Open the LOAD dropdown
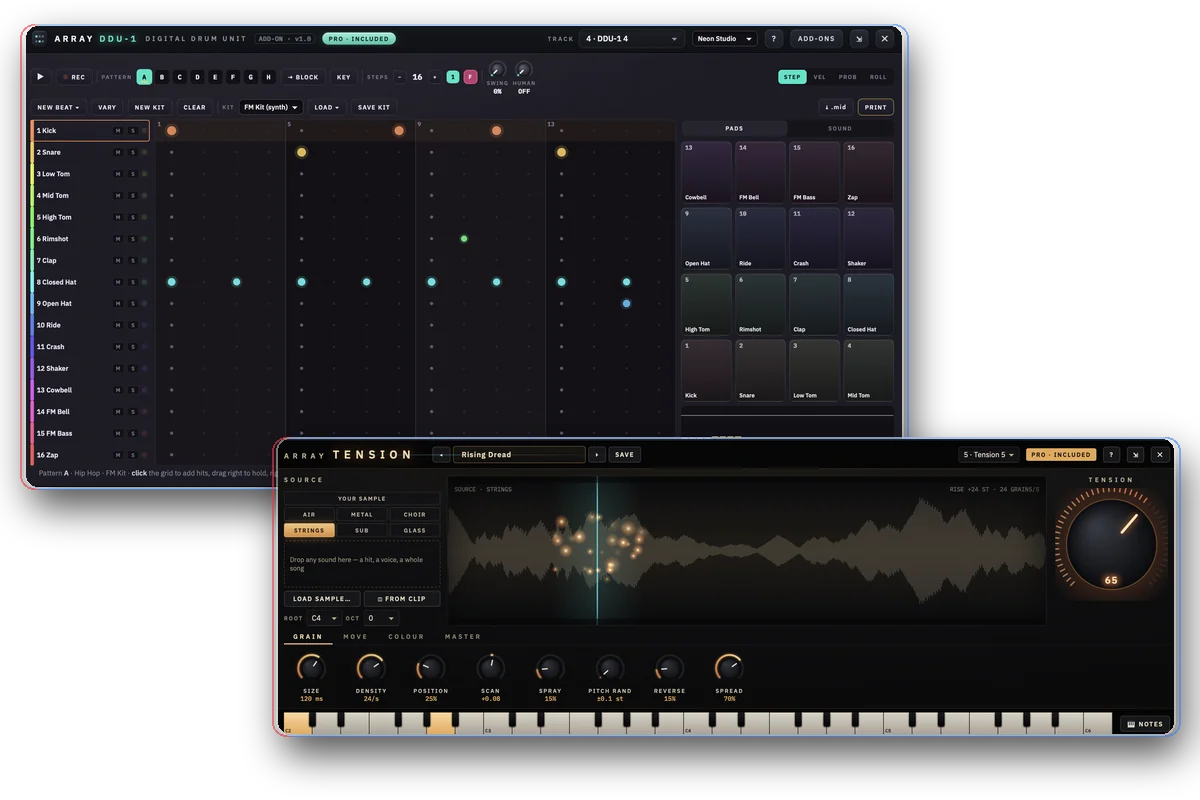 (326, 107)
